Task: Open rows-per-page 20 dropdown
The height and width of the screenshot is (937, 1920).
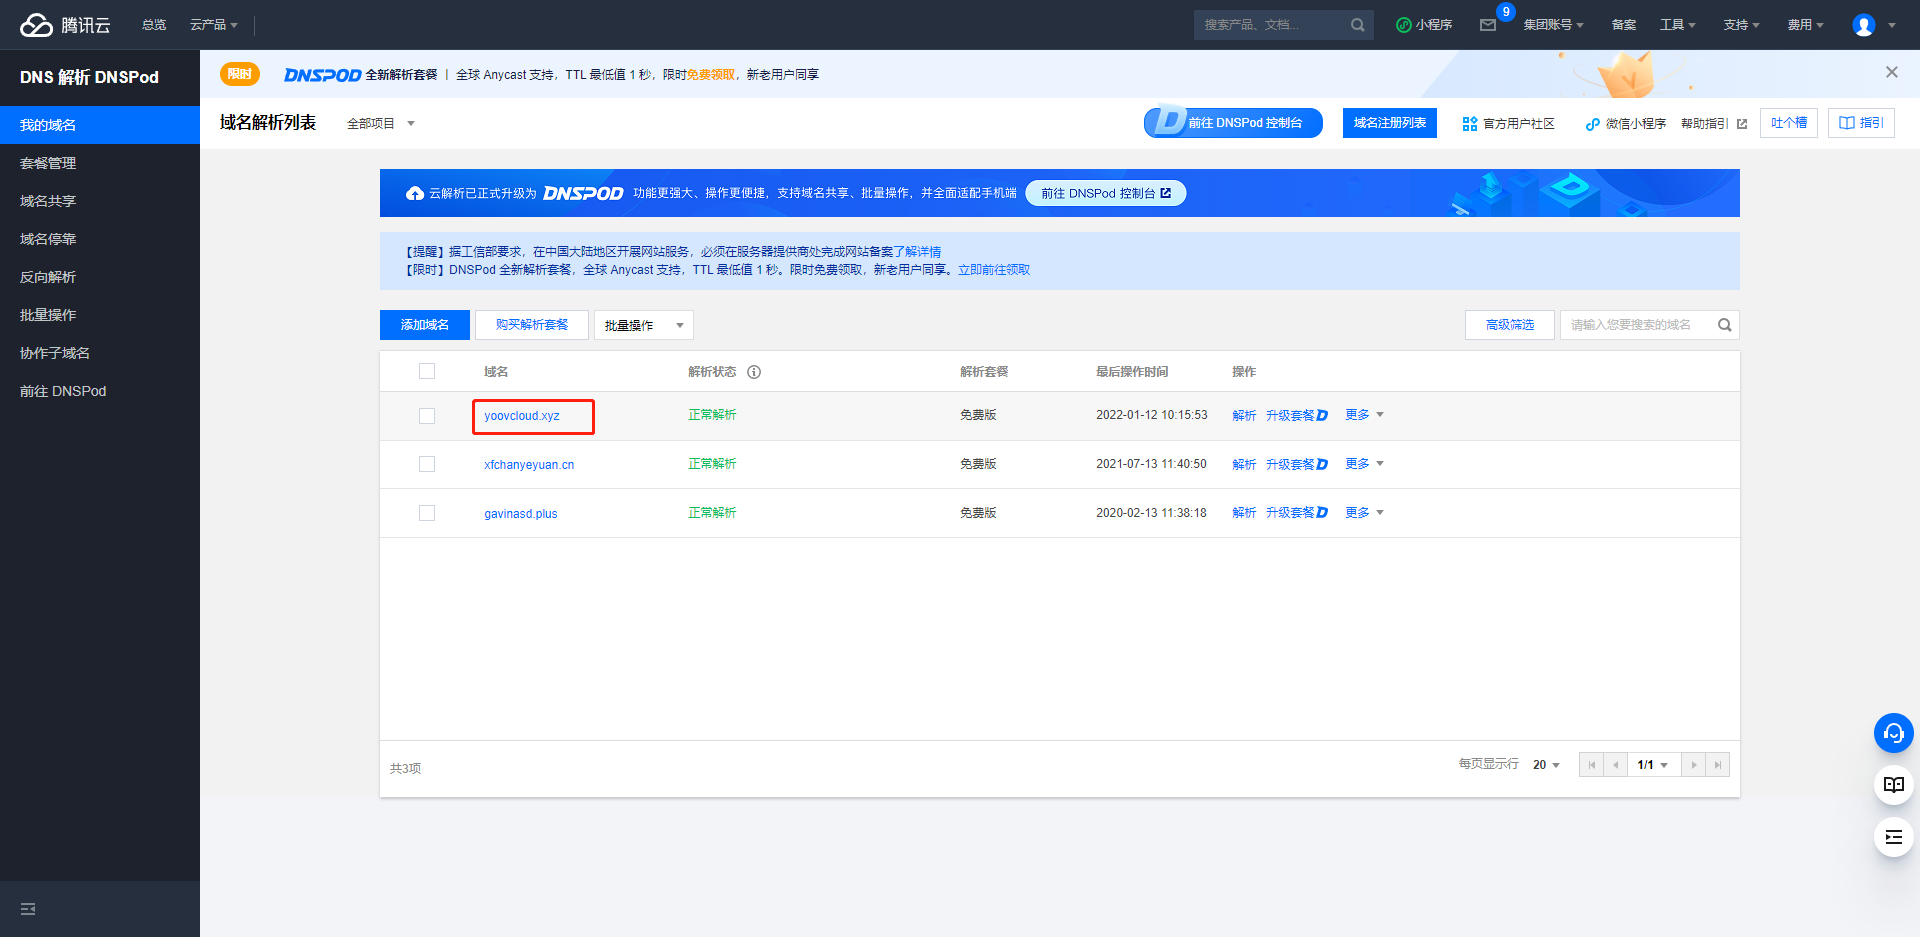Action: point(1546,765)
